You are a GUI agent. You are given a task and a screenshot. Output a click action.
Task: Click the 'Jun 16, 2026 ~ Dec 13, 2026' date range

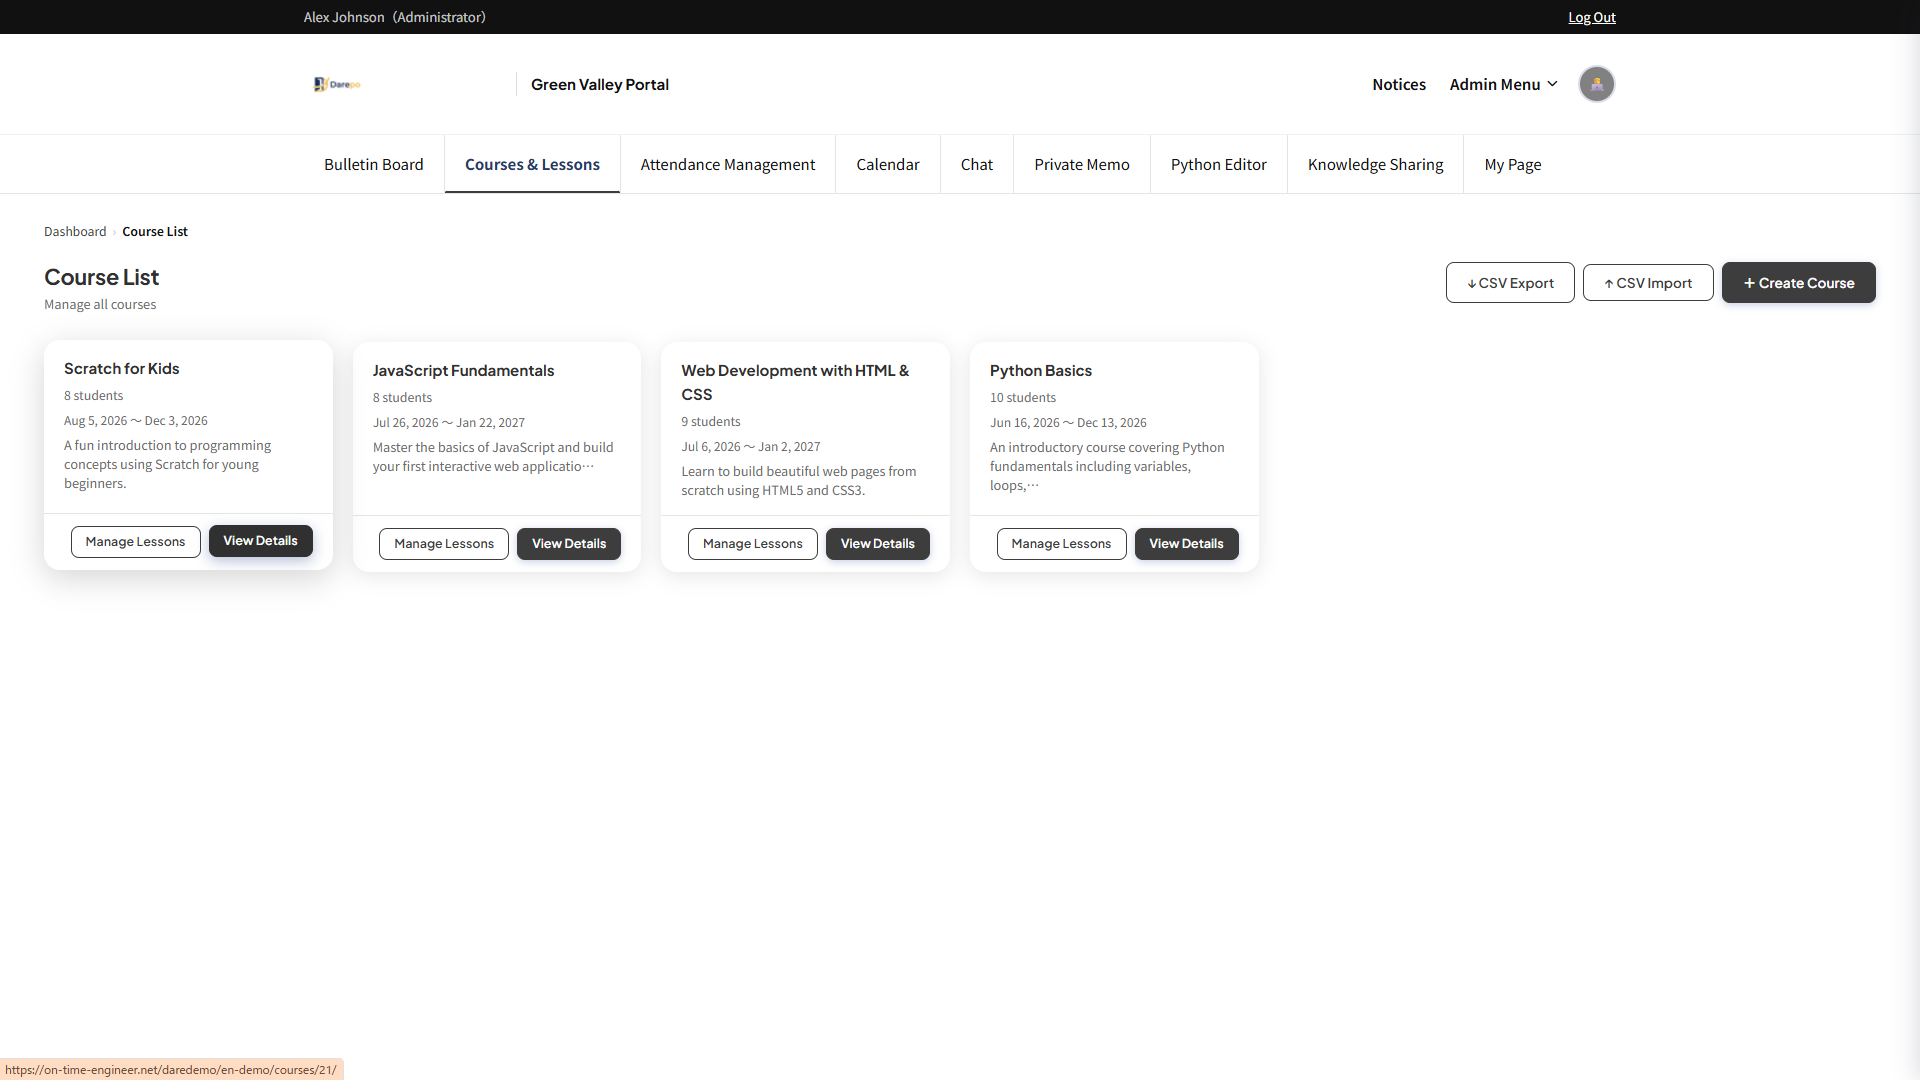[x=1068, y=422]
